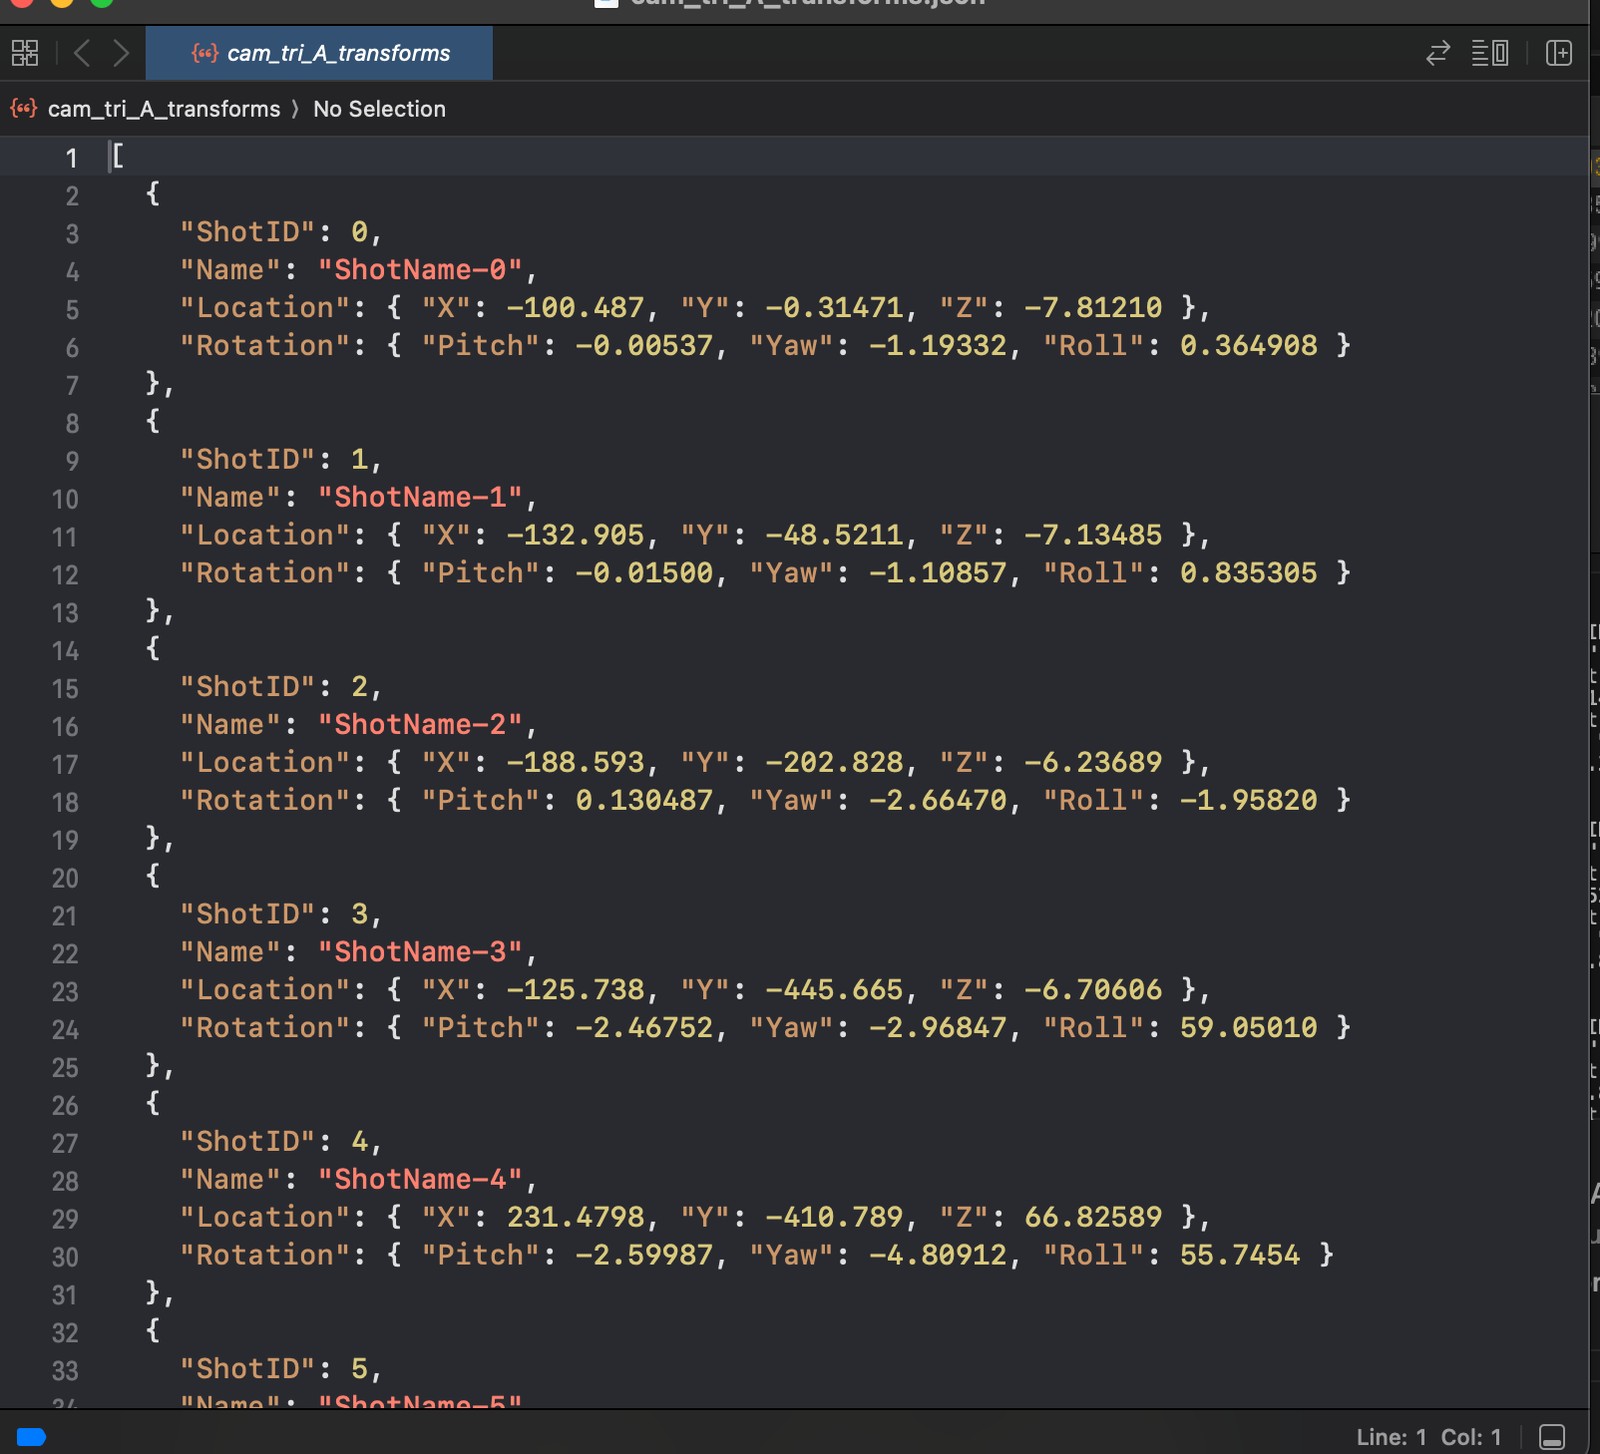Click the Z value 66.82589
The image size is (1600, 1454).
click(1093, 1217)
